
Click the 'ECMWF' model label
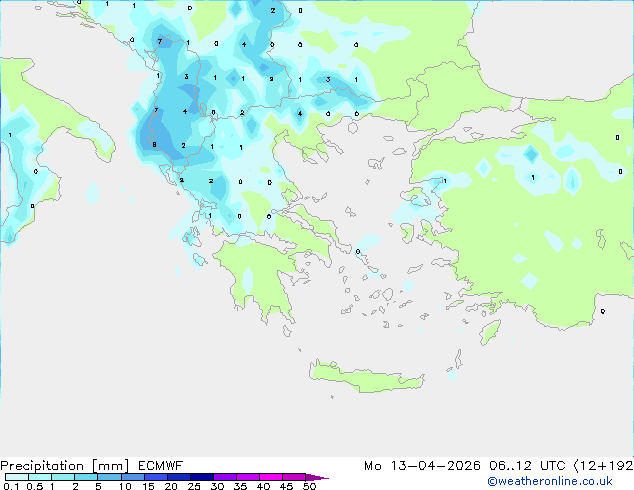point(161,466)
